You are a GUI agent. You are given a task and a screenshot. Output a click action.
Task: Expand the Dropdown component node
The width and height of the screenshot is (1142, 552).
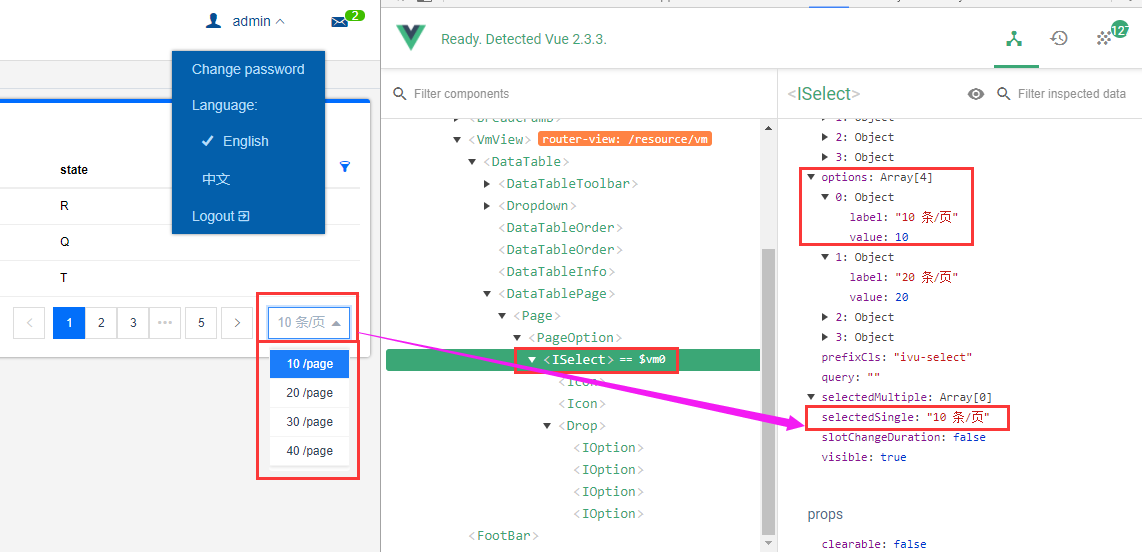(487, 205)
